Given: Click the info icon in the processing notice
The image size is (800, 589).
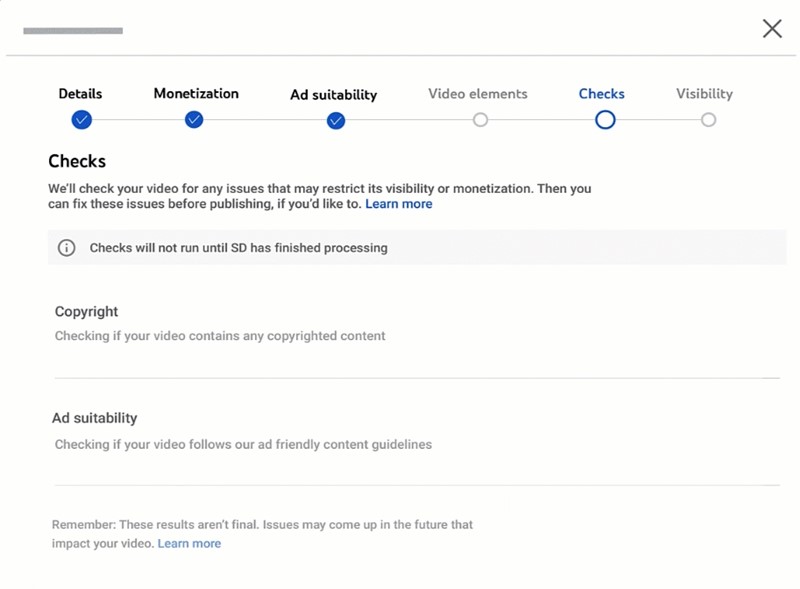Looking at the screenshot, I should (x=66, y=248).
